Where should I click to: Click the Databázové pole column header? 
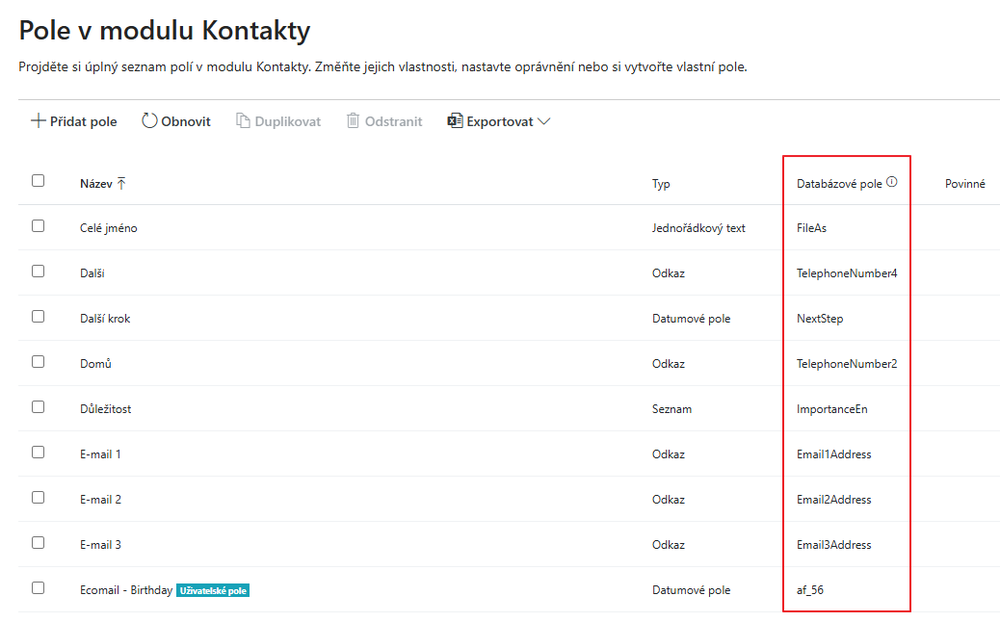click(839, 184)
